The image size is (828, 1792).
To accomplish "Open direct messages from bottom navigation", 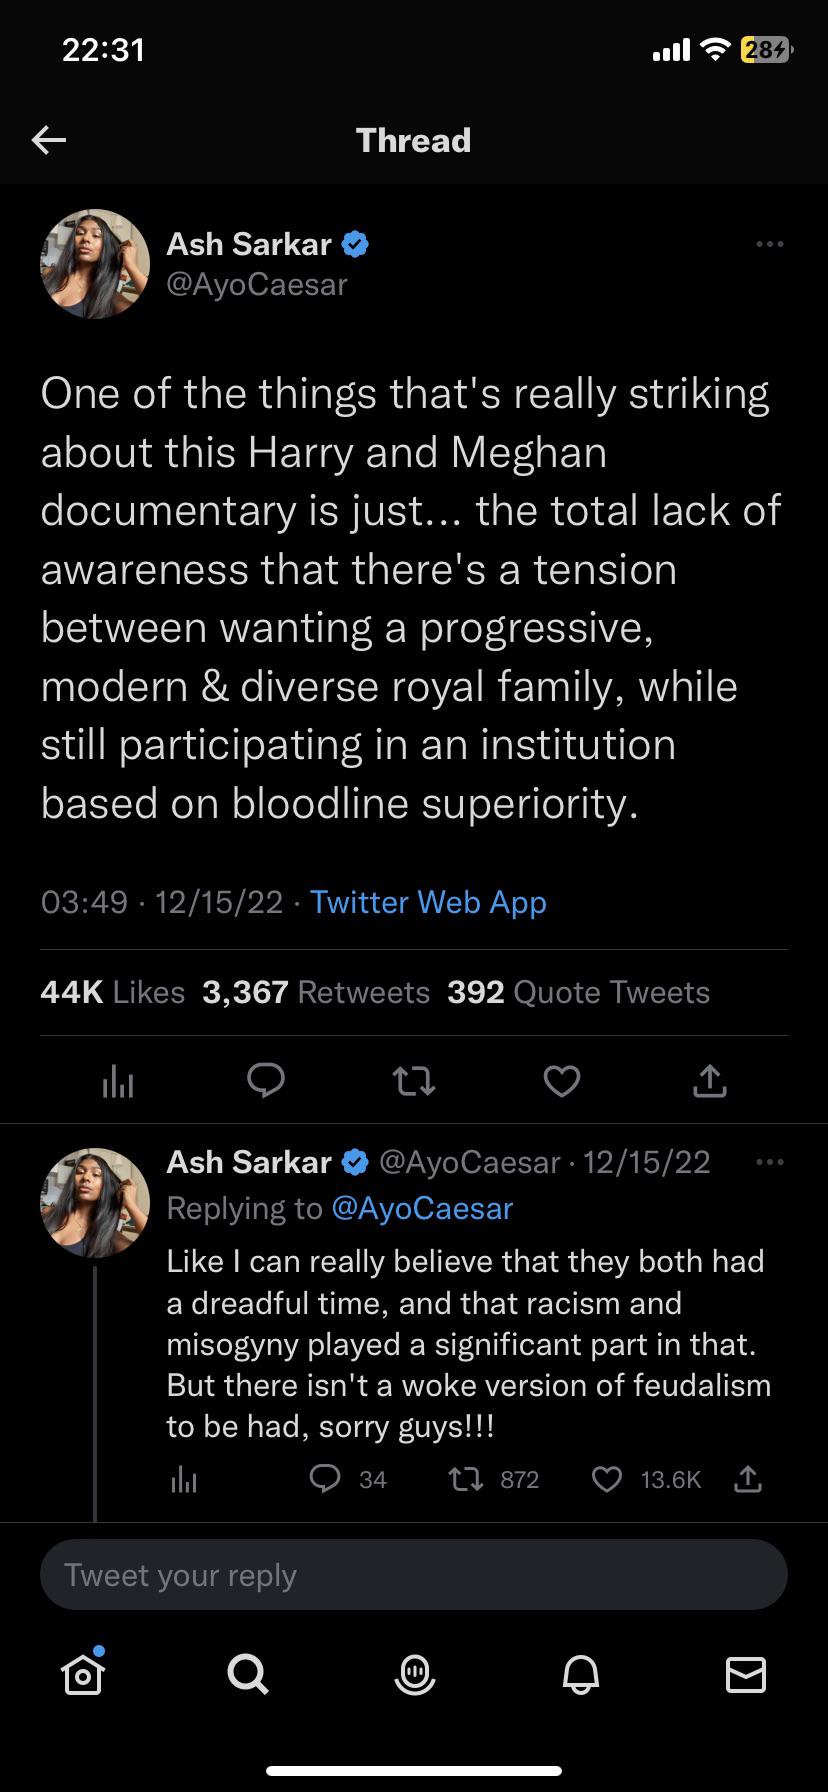I will (745, 1677).
